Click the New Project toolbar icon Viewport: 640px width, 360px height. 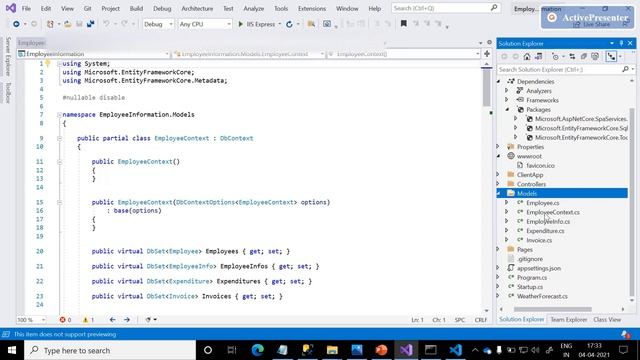pyautogui.click(x=50, y=24)
